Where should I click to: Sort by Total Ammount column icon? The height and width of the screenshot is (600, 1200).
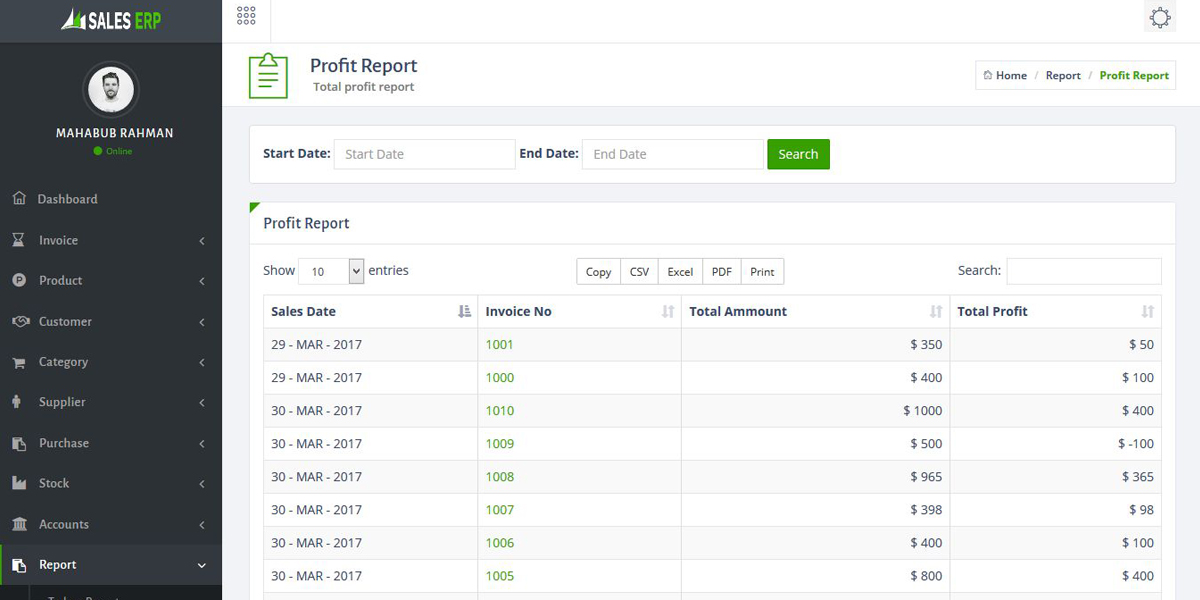tap(936, 311)
